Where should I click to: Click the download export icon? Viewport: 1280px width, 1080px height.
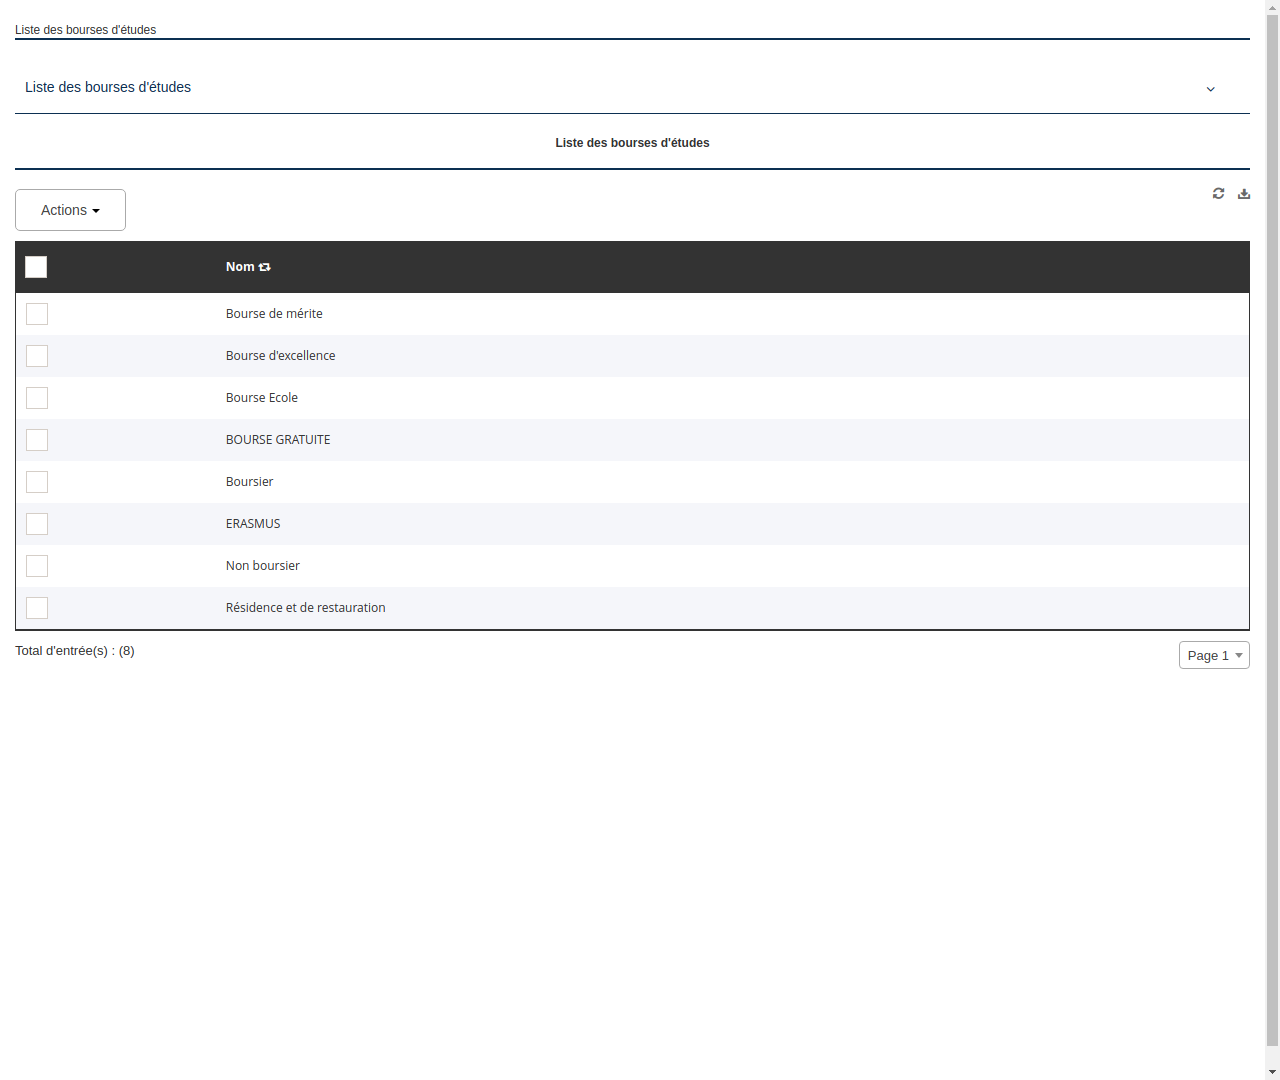pyautogui.click(x=1244, y=193)
